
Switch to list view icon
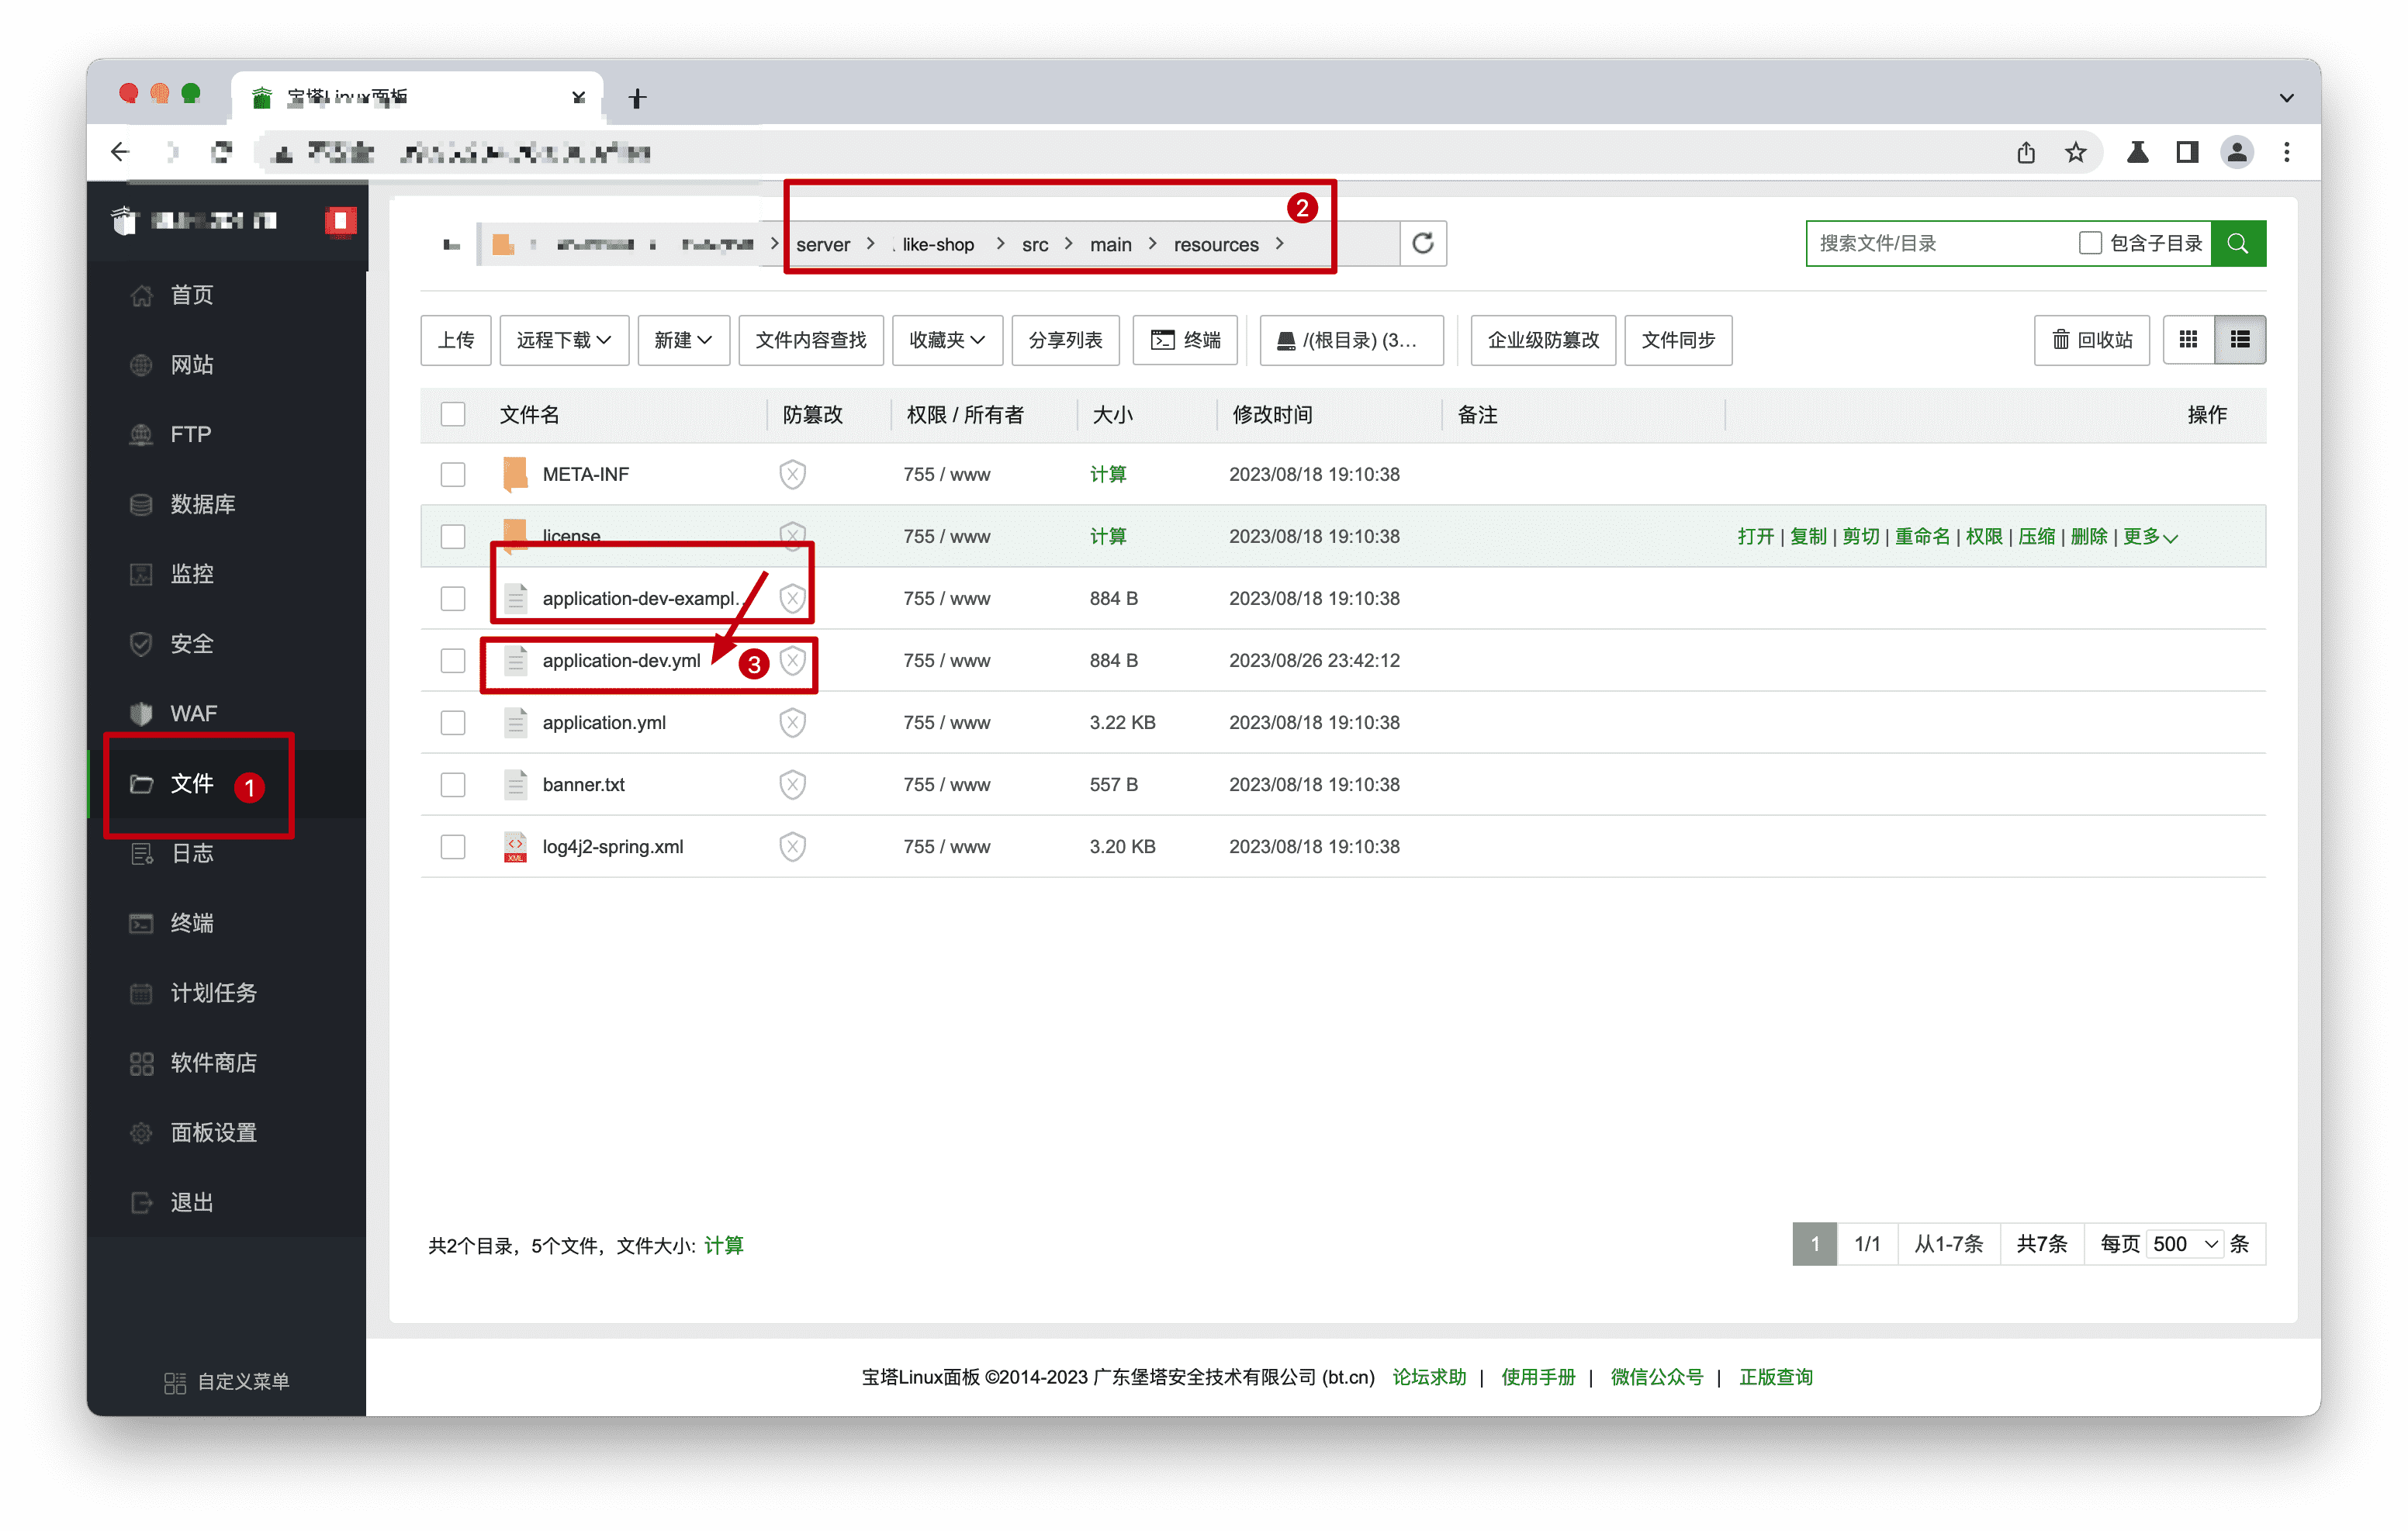2239,340
